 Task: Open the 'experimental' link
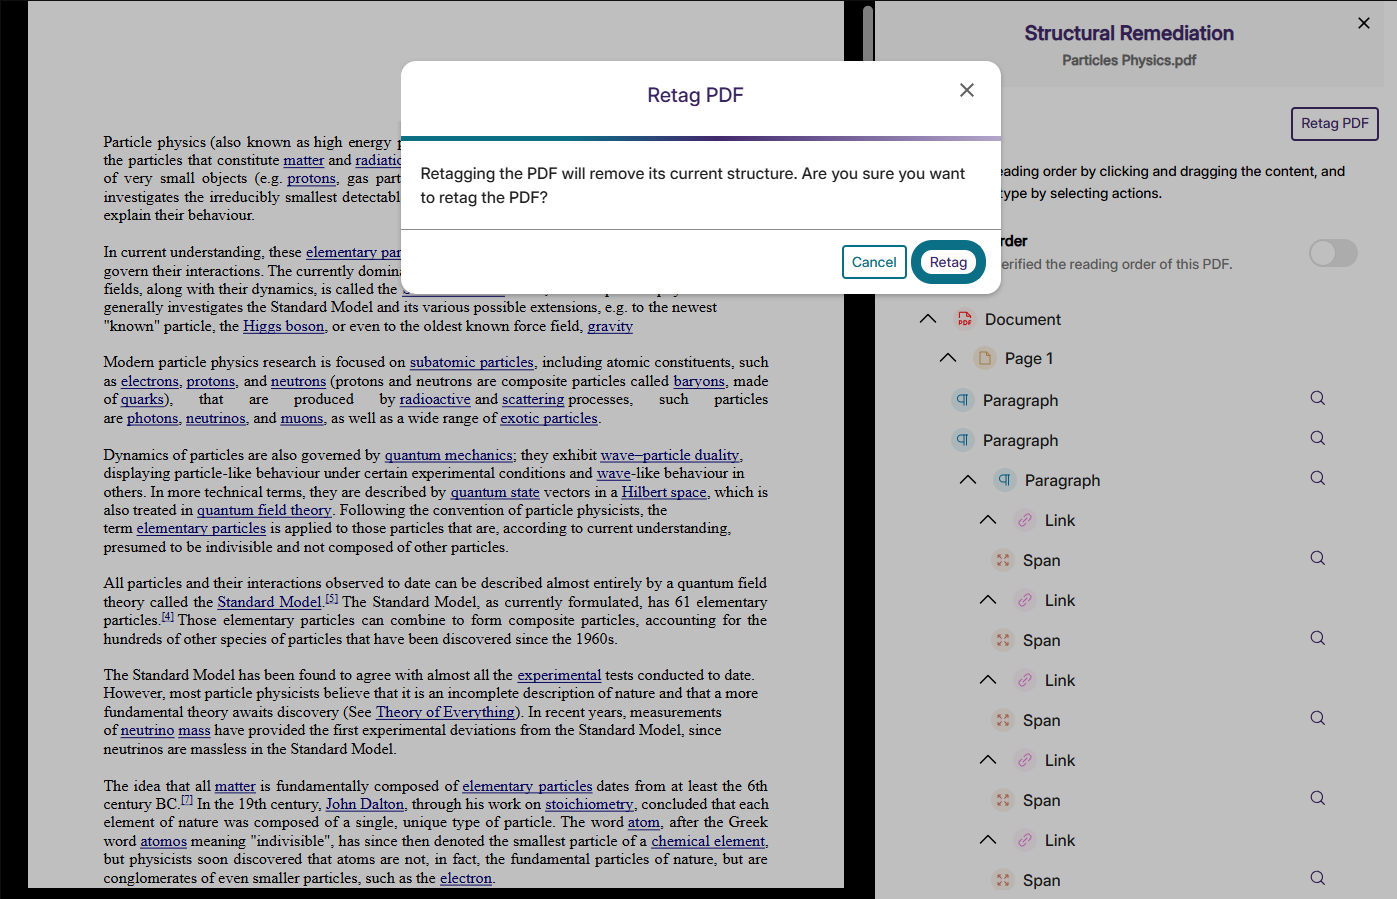(559, 675)
